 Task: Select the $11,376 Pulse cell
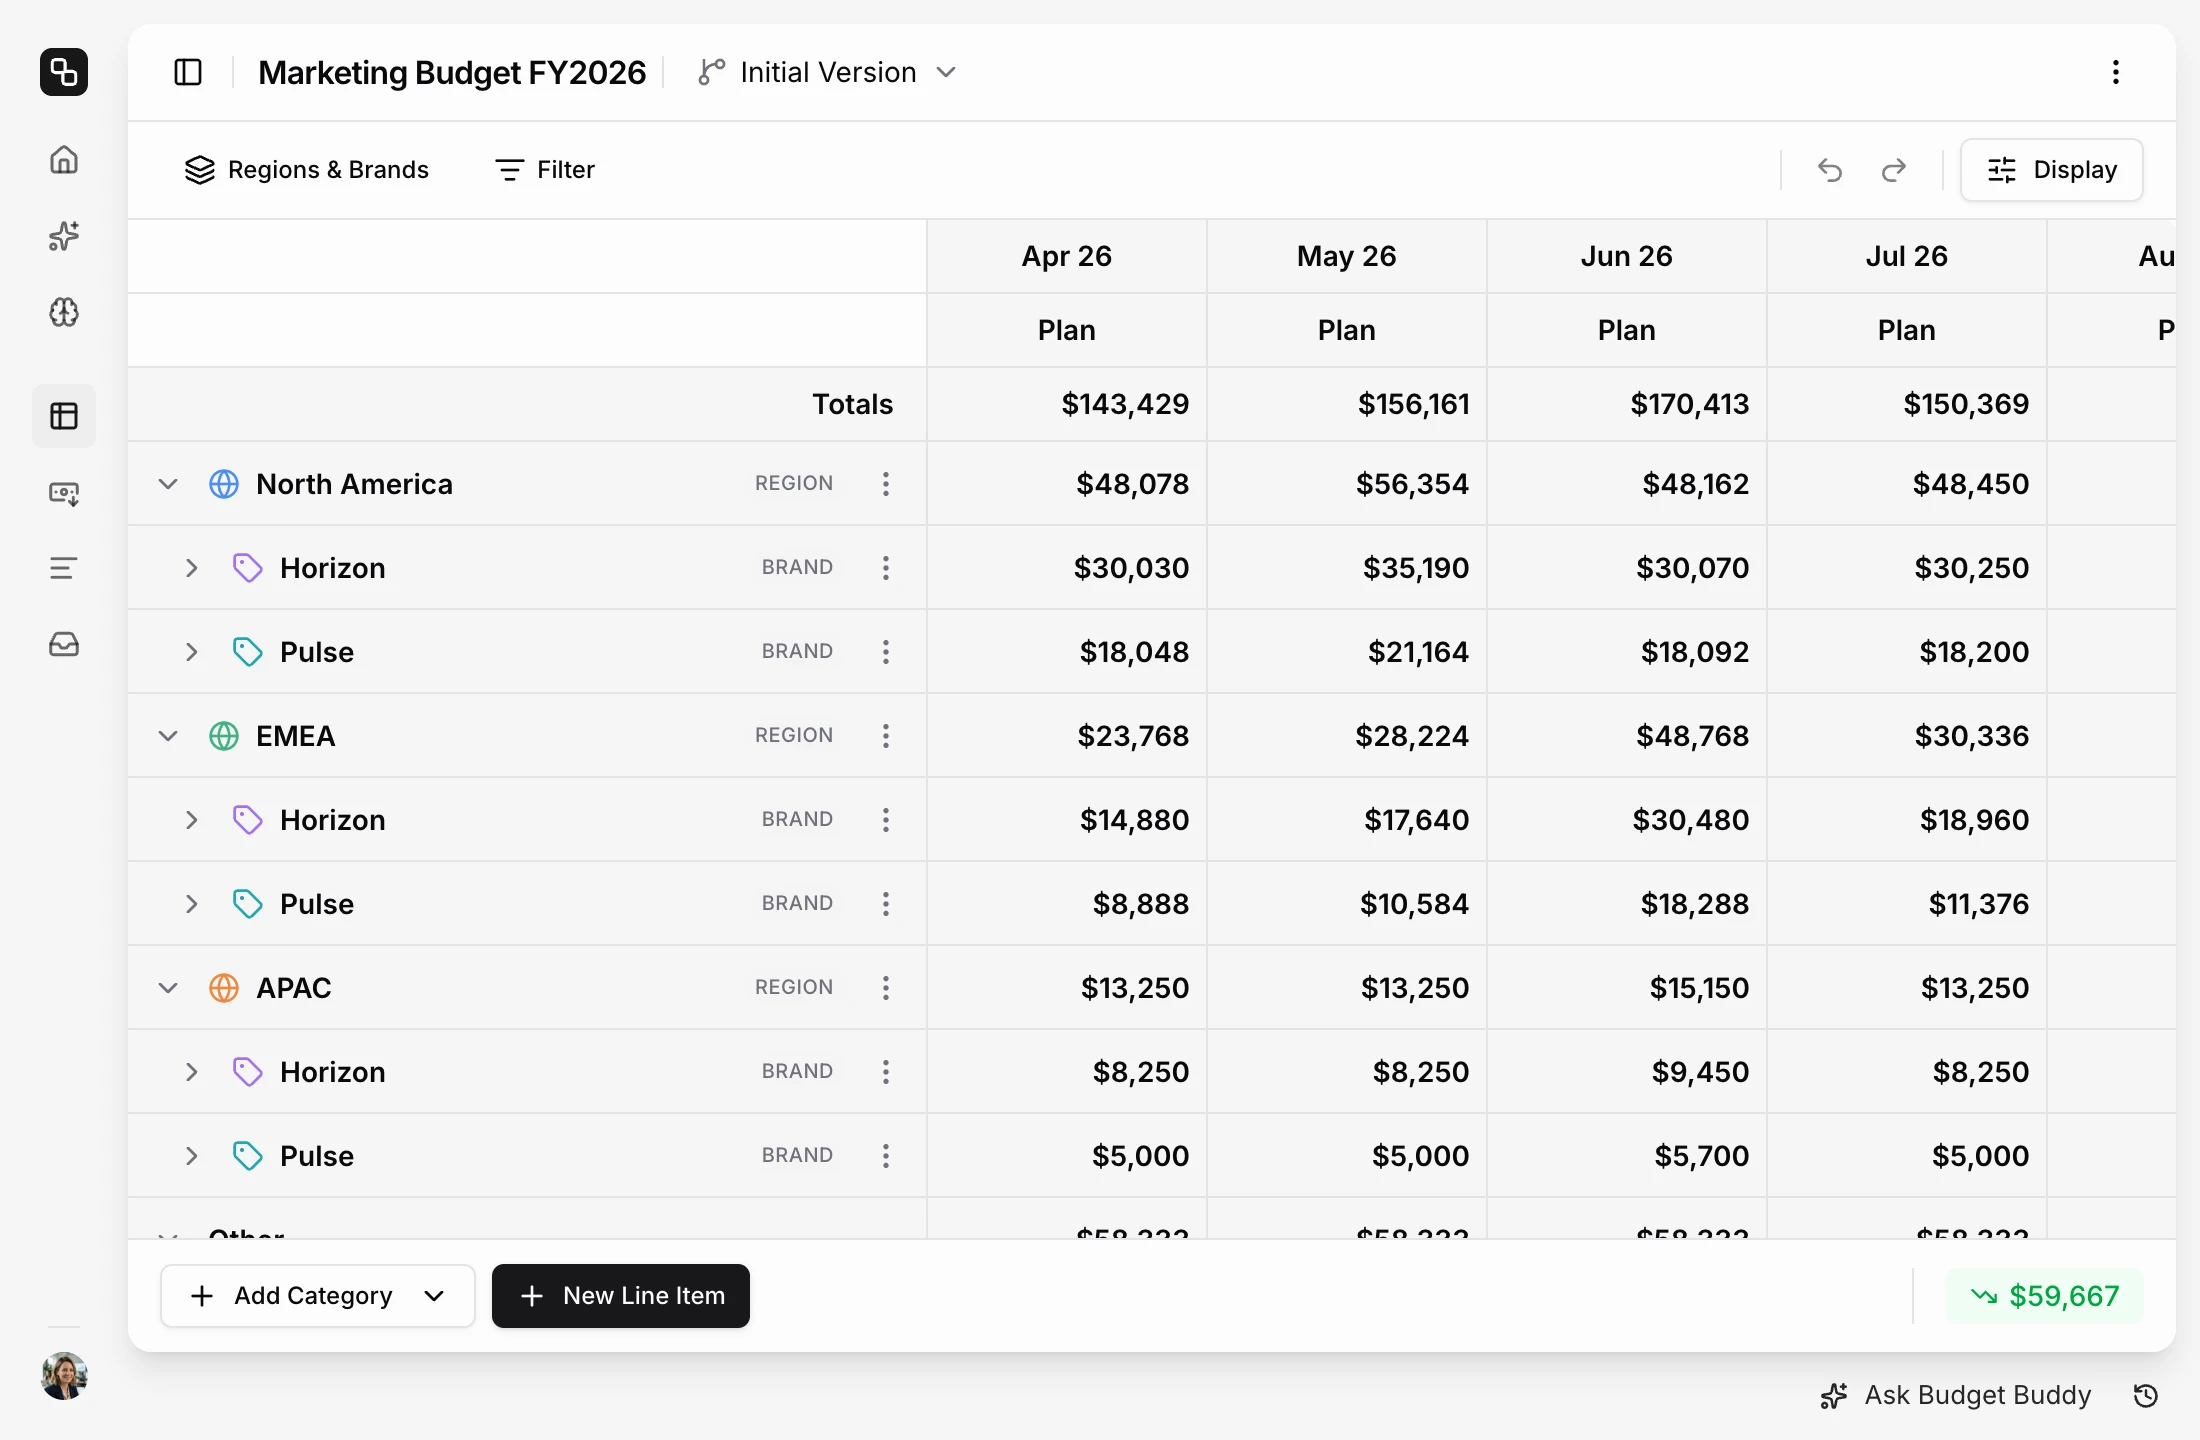pyautogui.click(x=1907, y=904)
